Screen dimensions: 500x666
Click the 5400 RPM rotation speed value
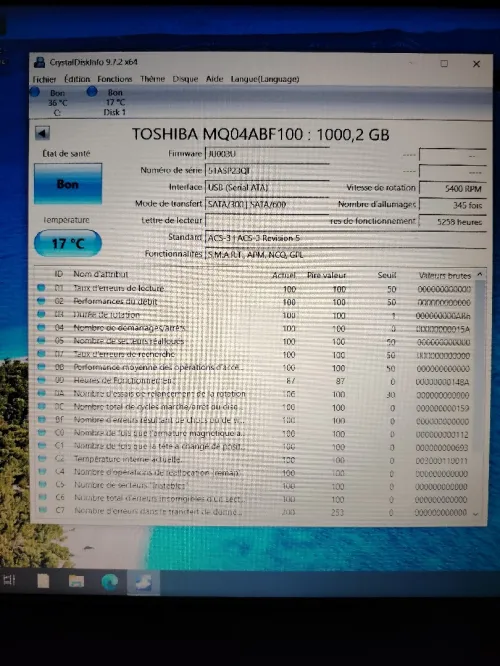click(x=453, y=188)
